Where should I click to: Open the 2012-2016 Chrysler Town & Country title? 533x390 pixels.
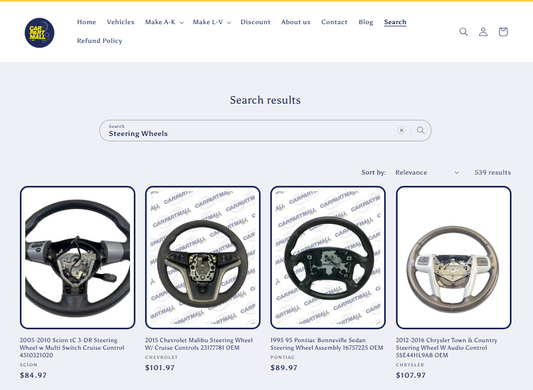446,347
